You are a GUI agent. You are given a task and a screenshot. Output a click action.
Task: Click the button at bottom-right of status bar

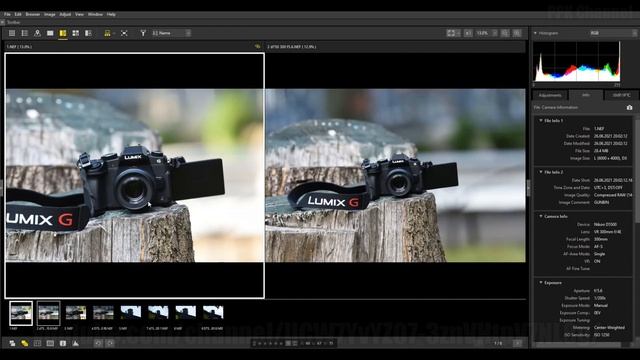click(518, 343)
